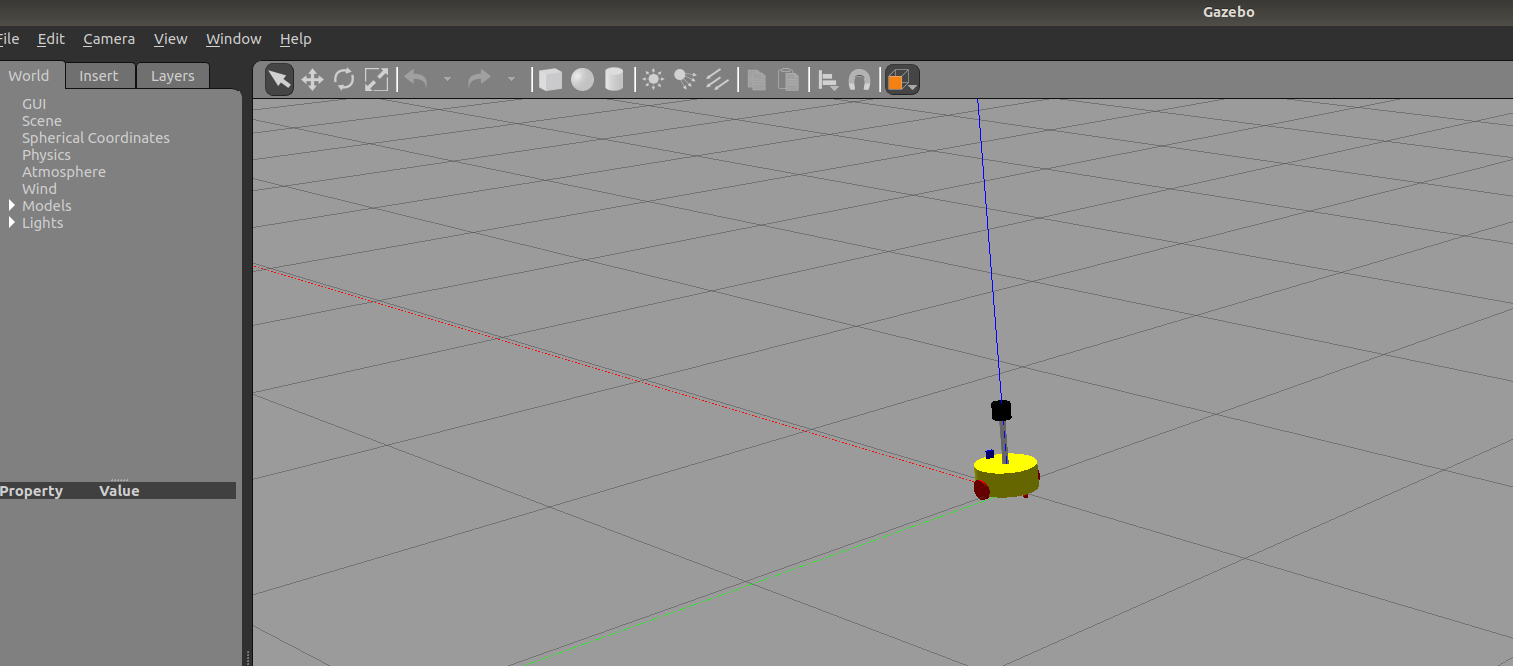Open the View menu
Viewport: 1513px width, 666px height.
click(x=171, y=39)
